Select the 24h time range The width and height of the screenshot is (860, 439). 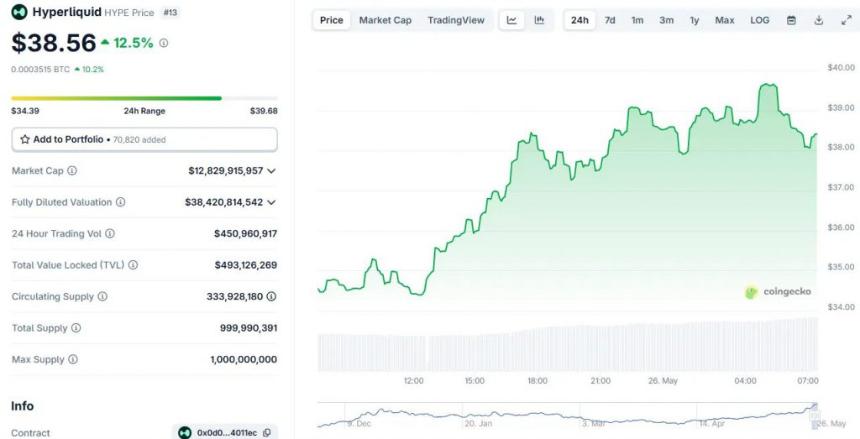tap(580, 20)
